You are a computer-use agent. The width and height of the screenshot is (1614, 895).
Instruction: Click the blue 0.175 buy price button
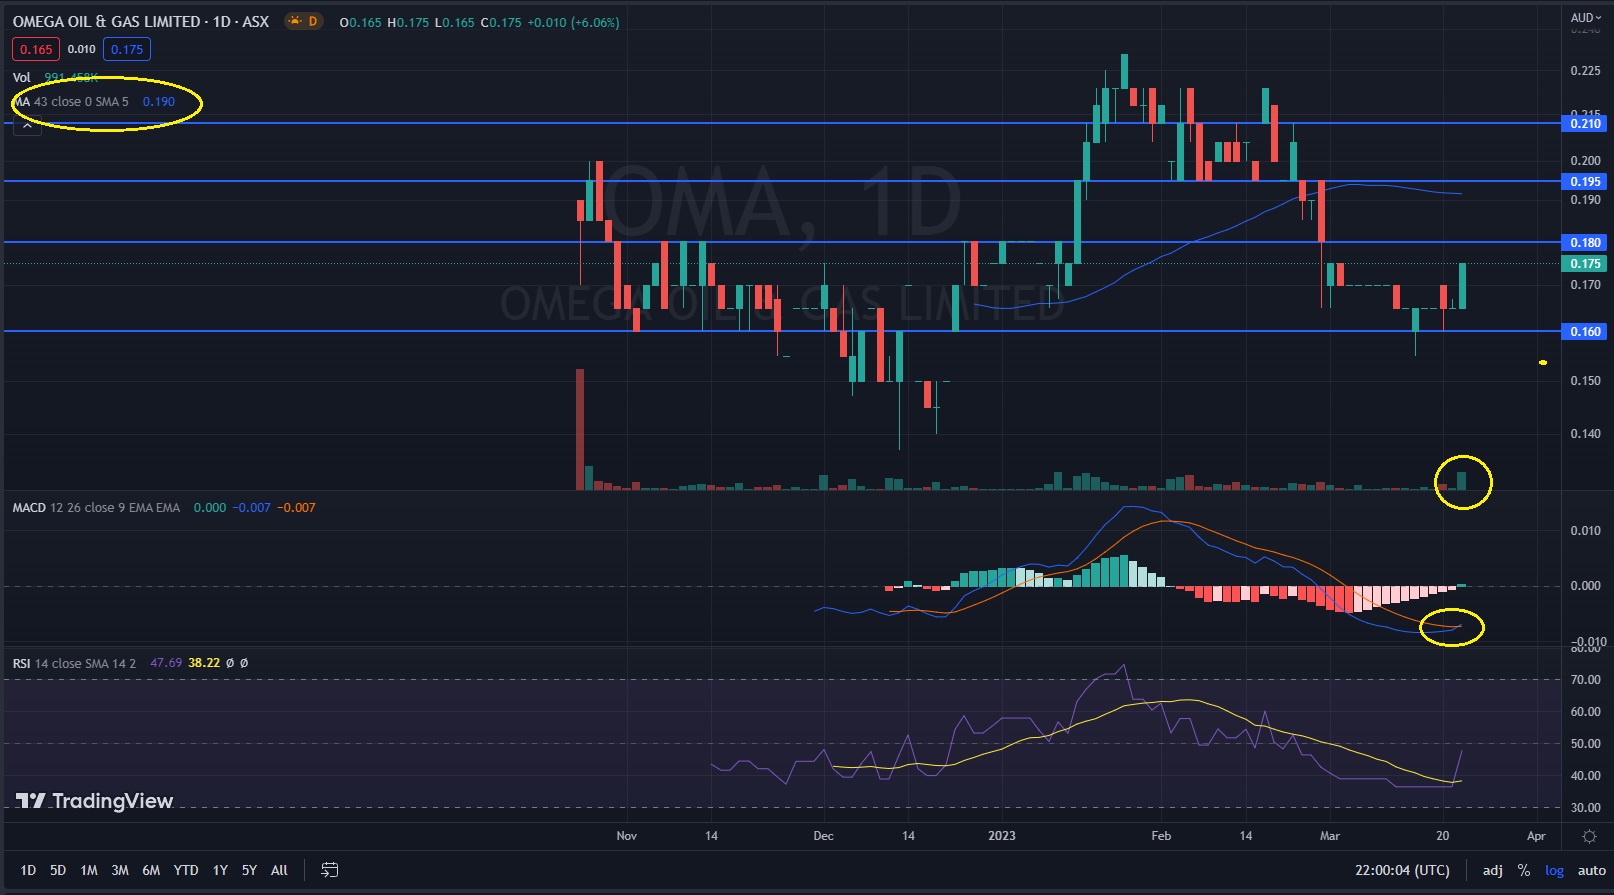pyautogui.click(x=127, y=49)
